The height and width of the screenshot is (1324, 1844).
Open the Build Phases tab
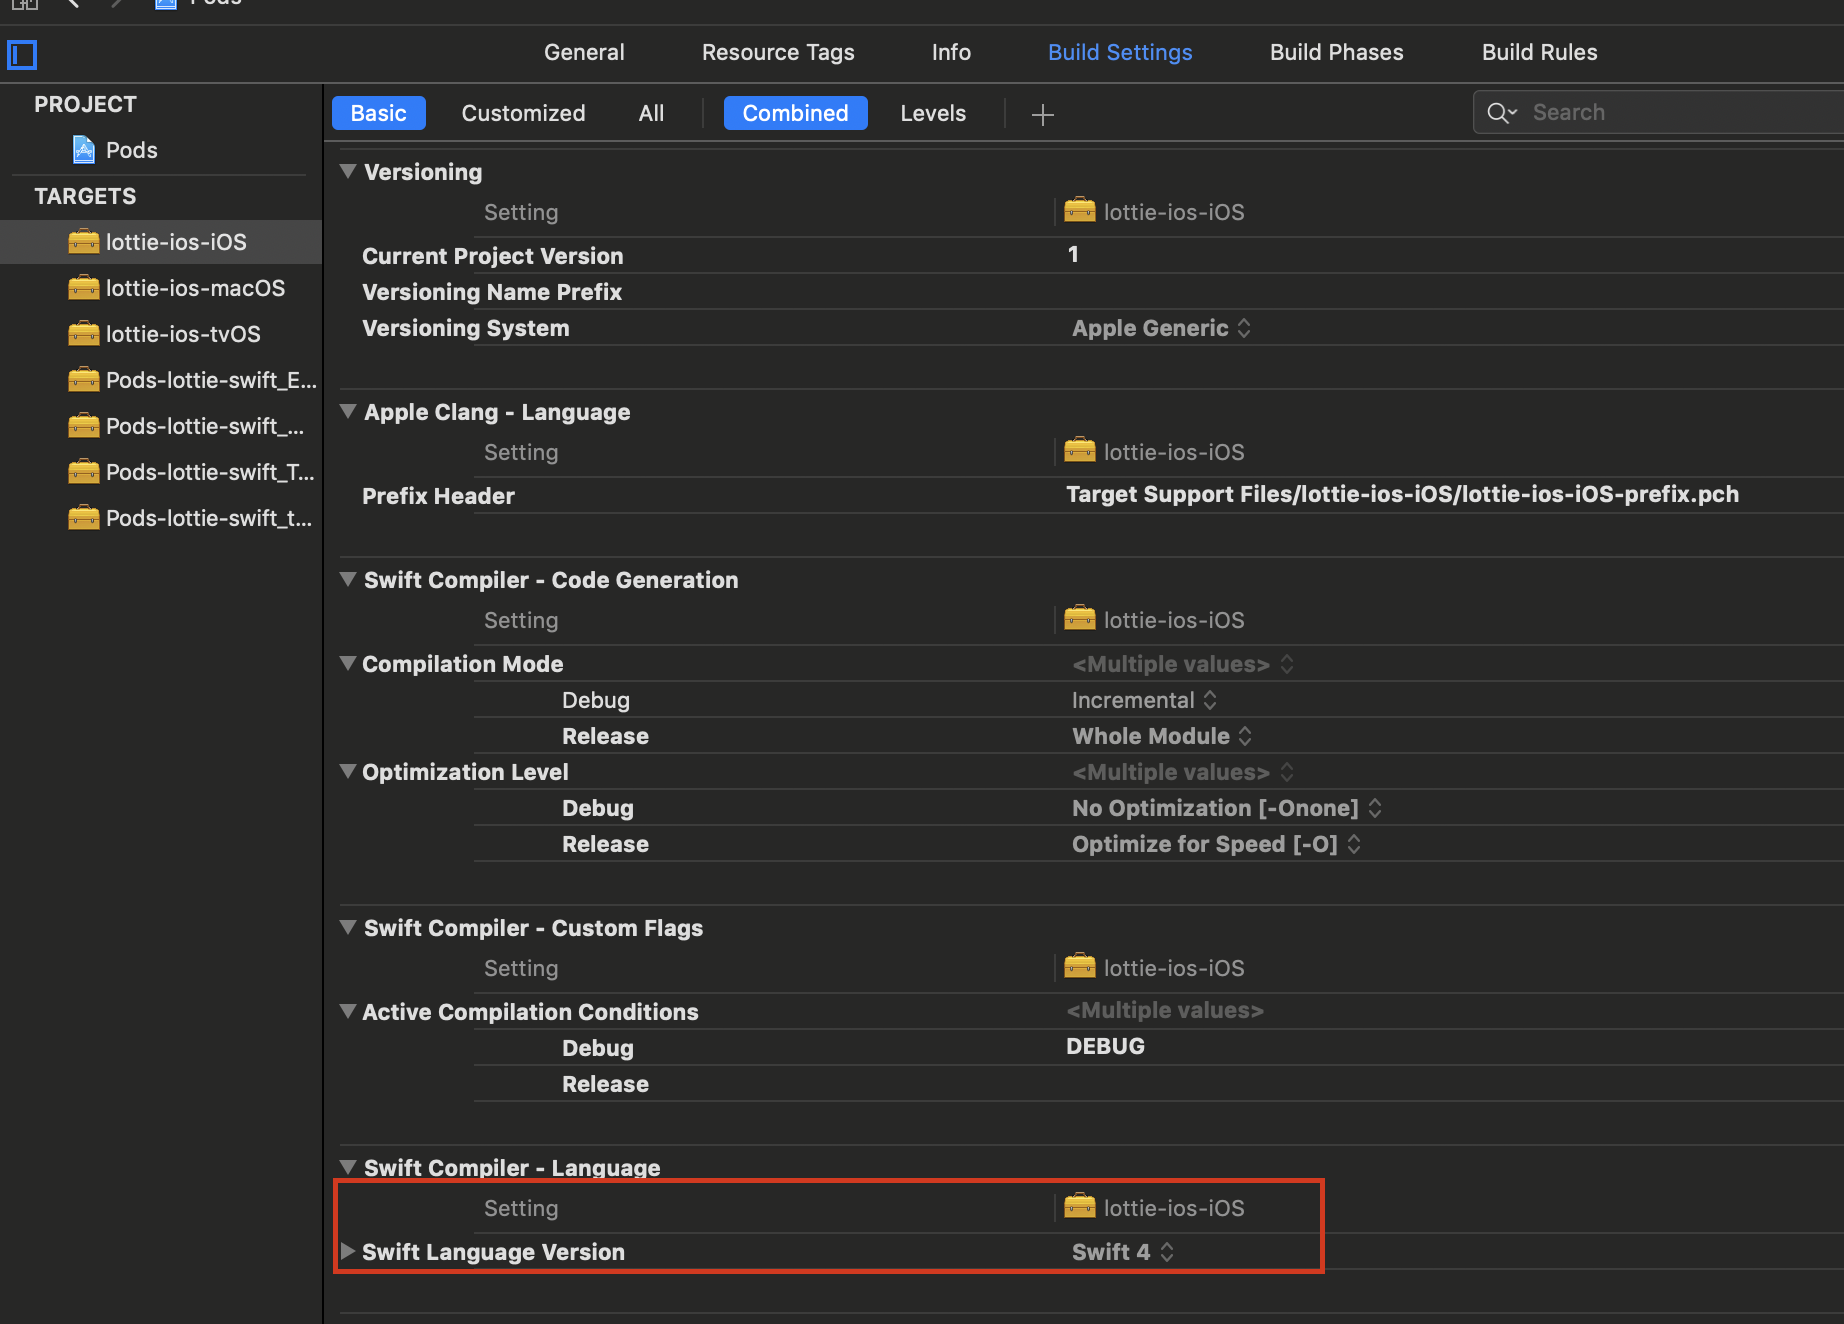(x=1336, y=52)
